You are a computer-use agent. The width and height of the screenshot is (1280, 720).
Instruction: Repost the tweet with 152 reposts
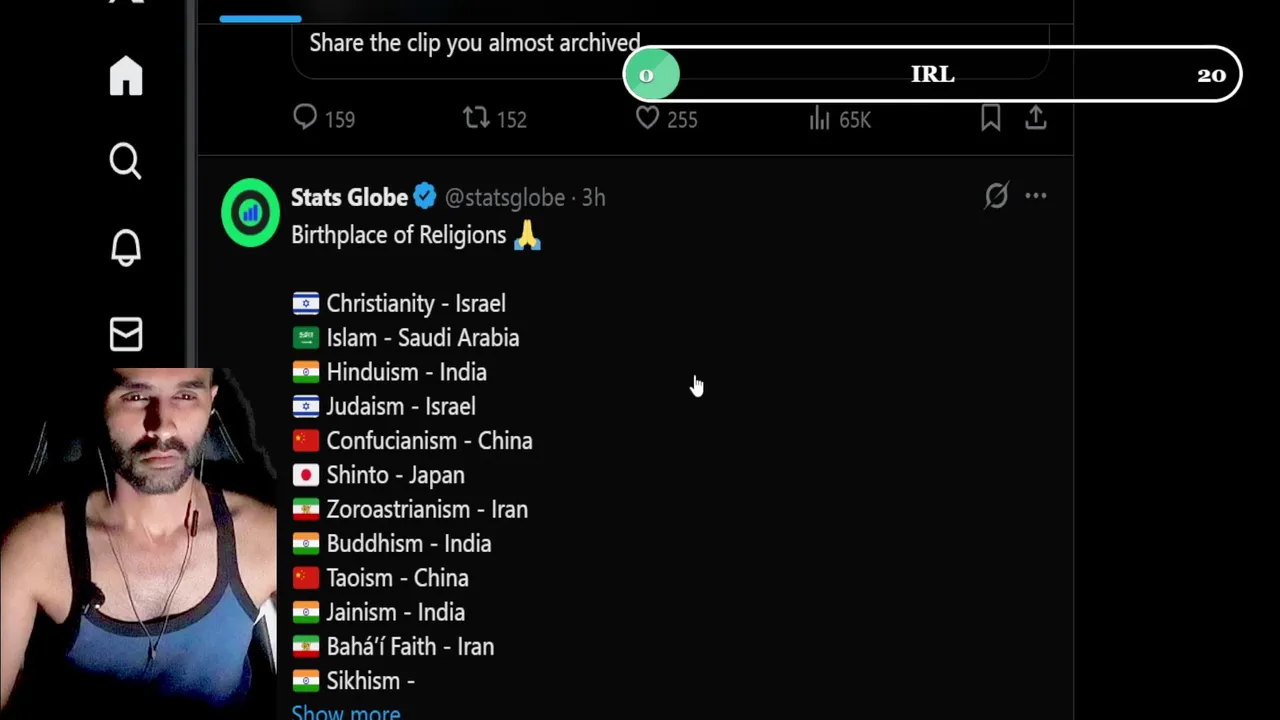(476, 118)
